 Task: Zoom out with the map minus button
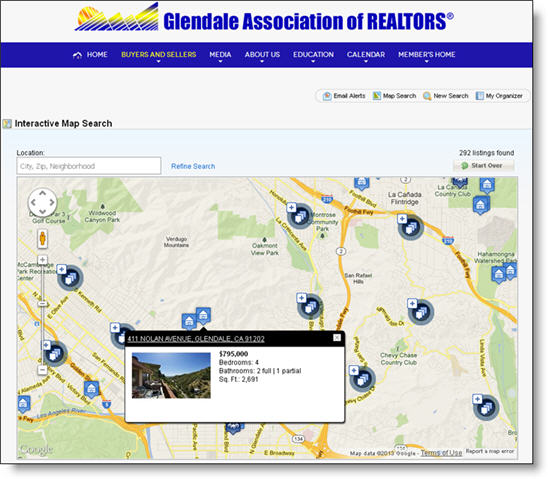(x=42, y=370)
